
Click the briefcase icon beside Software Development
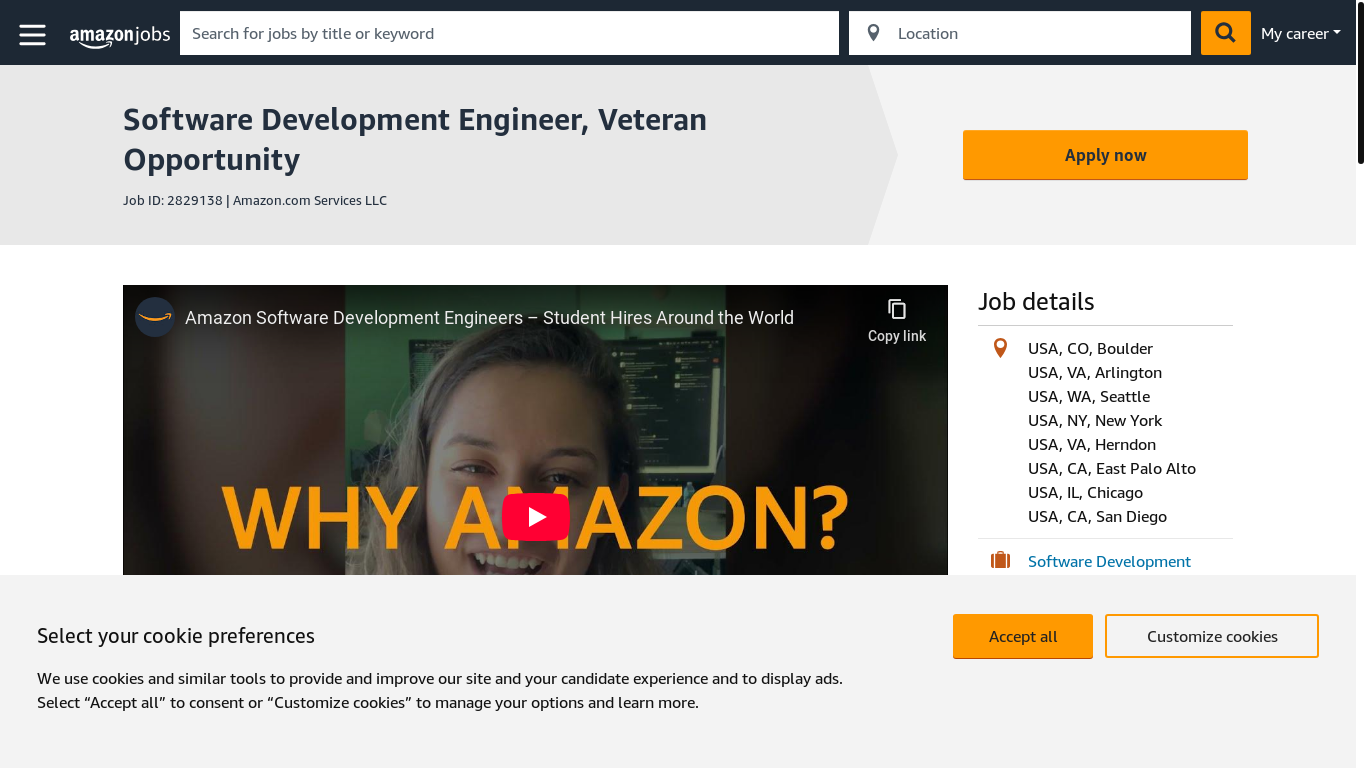1000,561
